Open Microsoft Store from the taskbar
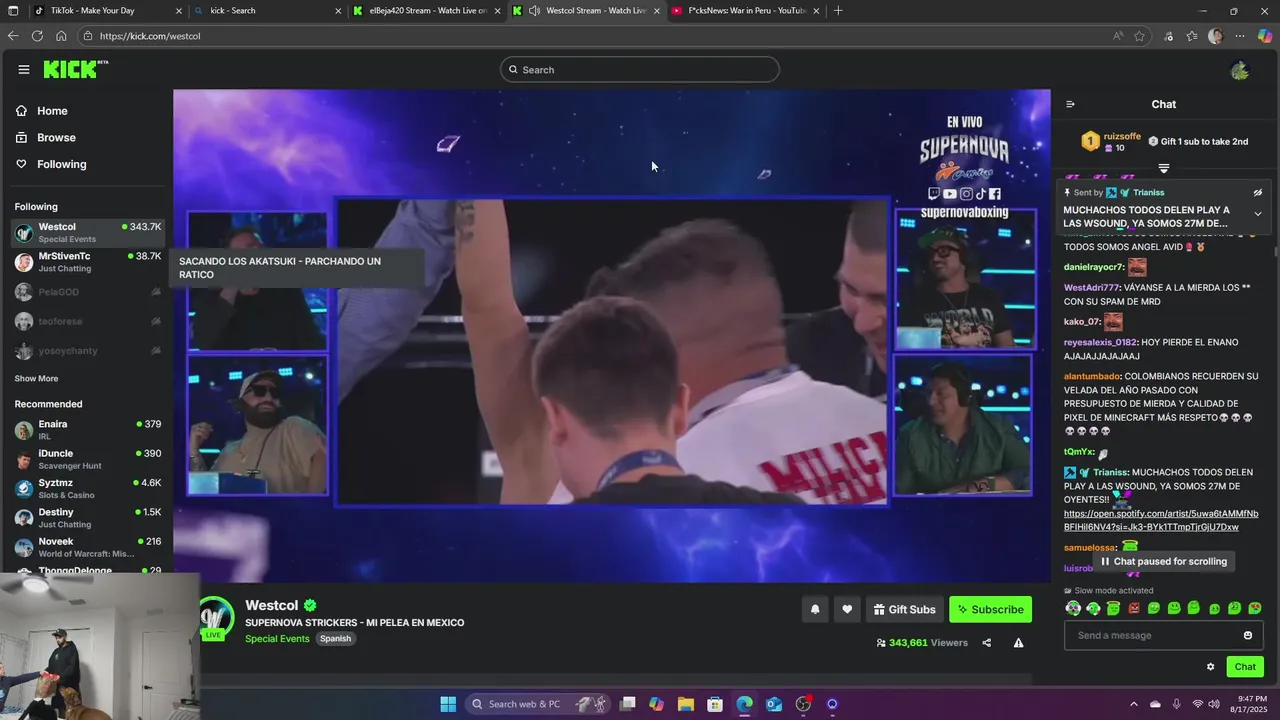 point(715,704)
